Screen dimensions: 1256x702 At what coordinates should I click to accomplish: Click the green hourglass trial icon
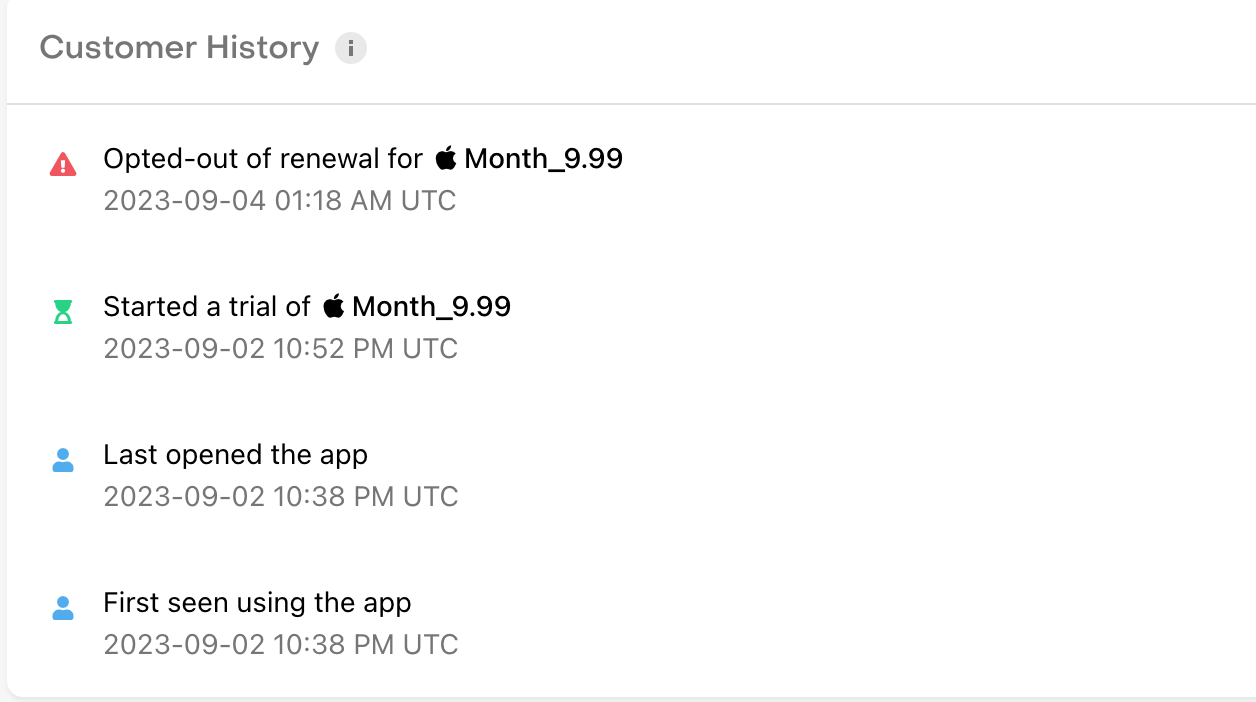coord(63,313)
